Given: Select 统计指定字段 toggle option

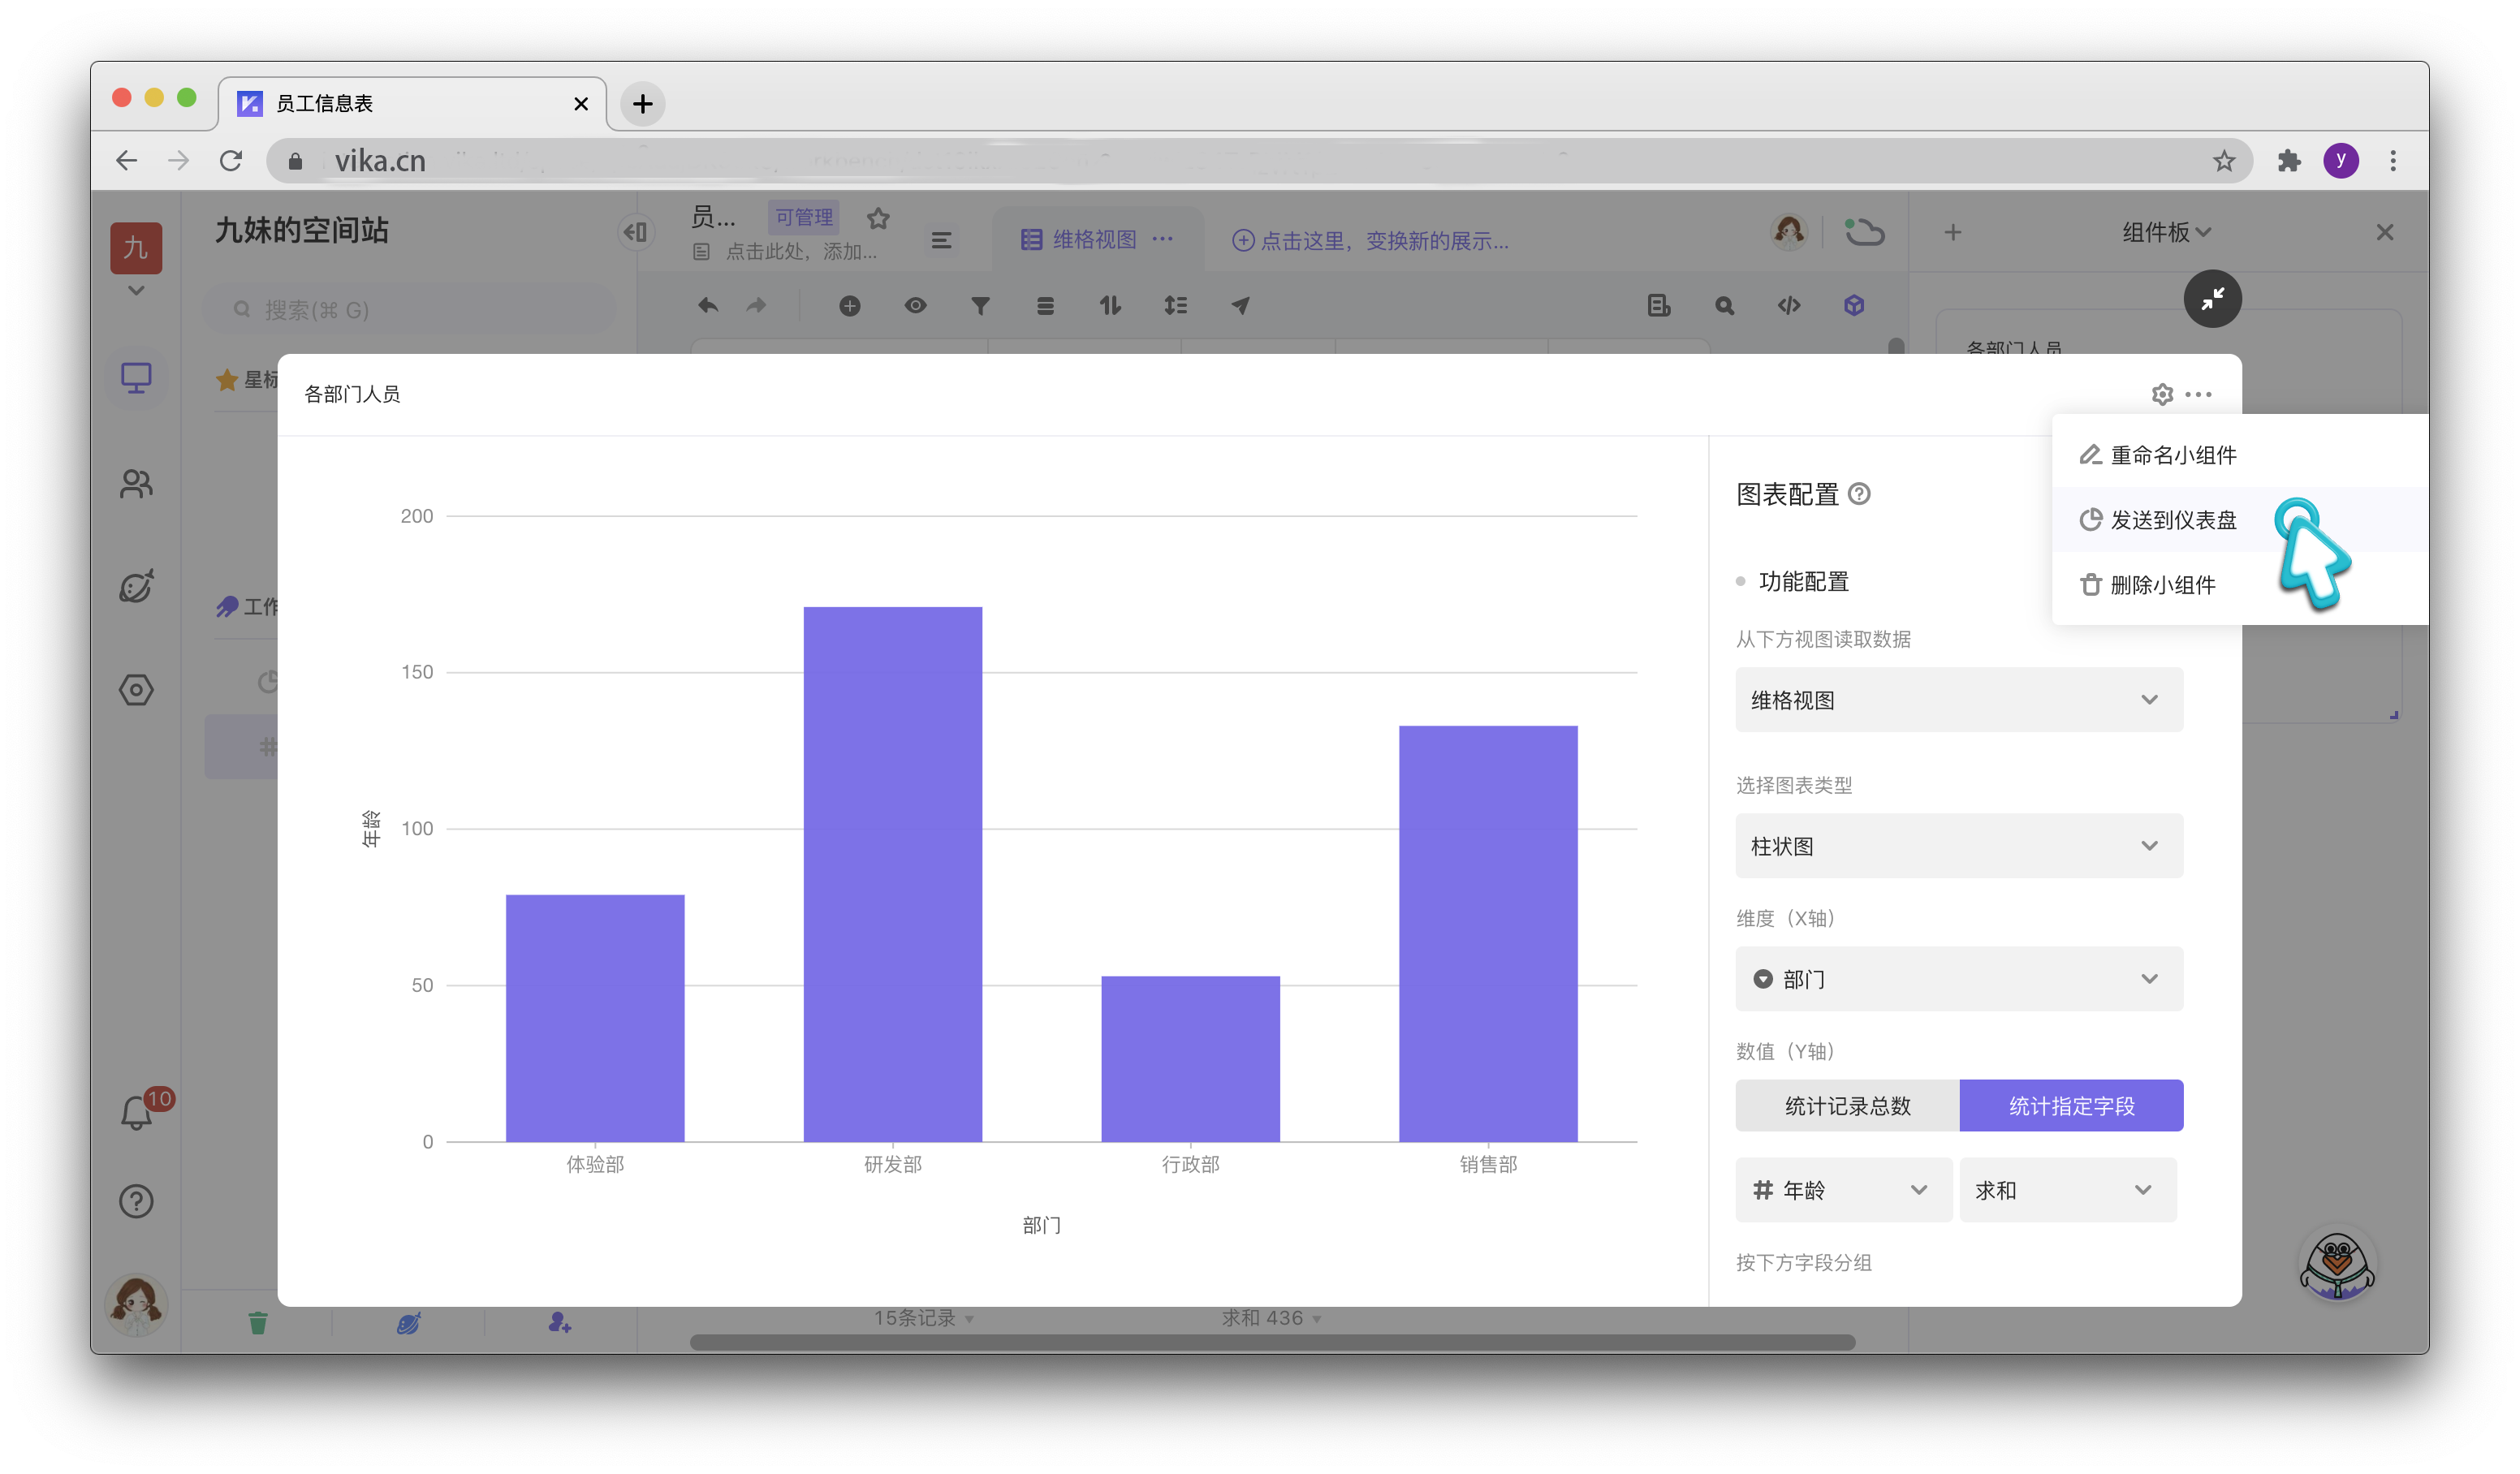Looking at the screenshot, I should click(x=2070, y=1105).
